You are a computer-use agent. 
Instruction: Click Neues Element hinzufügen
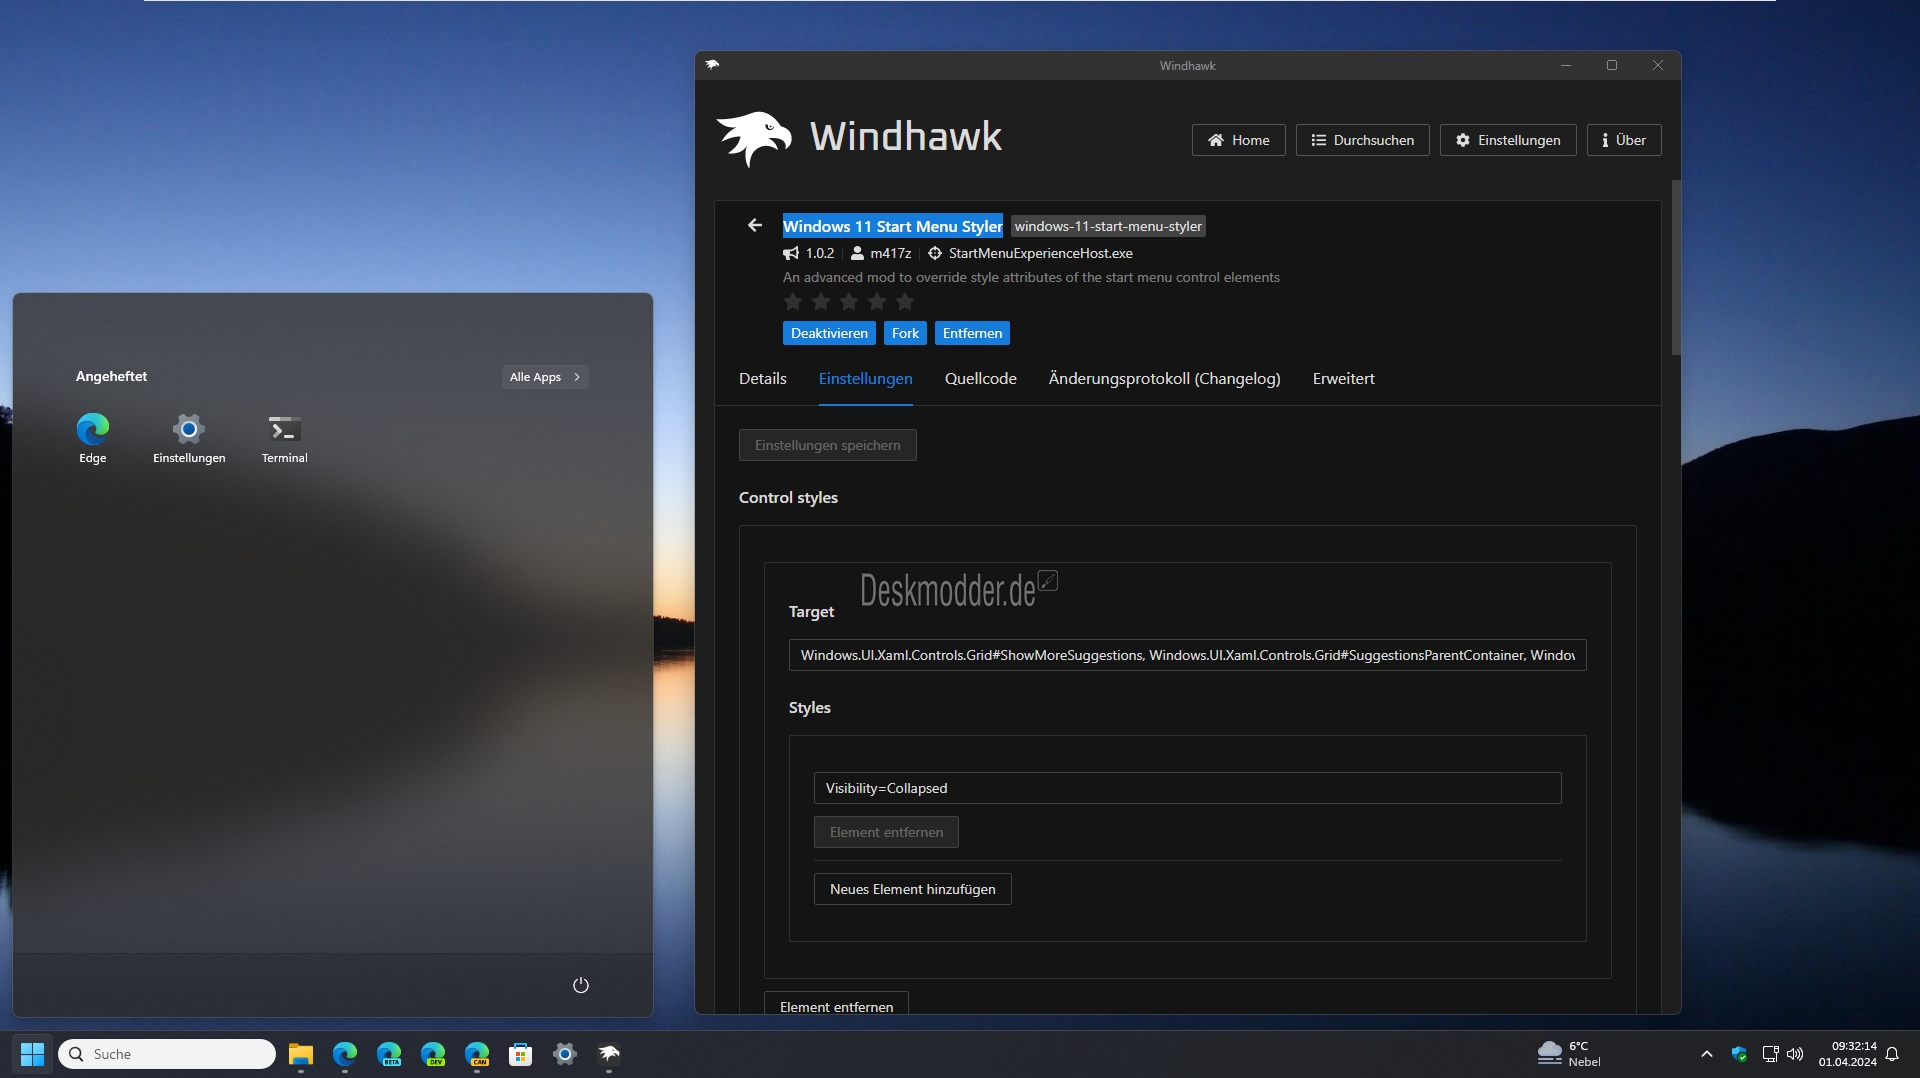tap(912, 889)
